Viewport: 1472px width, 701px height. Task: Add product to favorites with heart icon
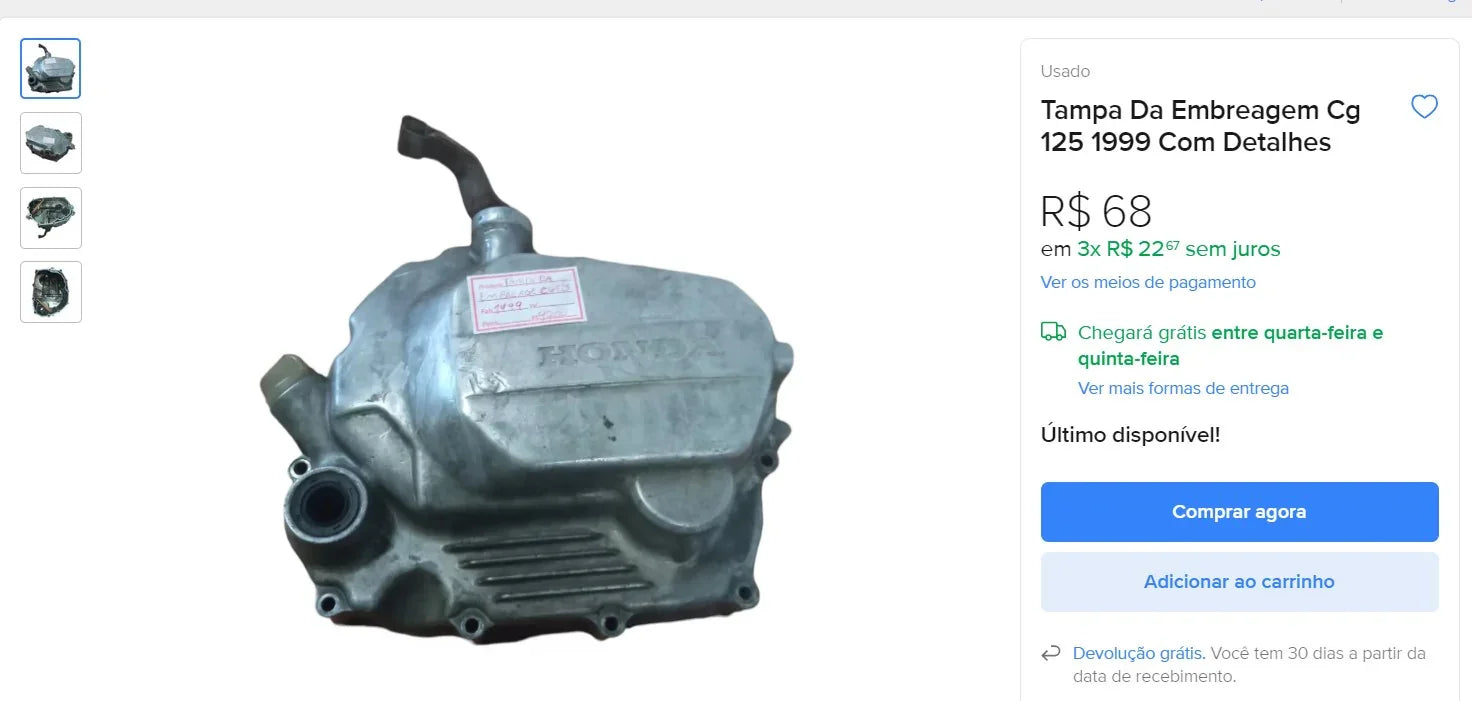point(1424,107)
